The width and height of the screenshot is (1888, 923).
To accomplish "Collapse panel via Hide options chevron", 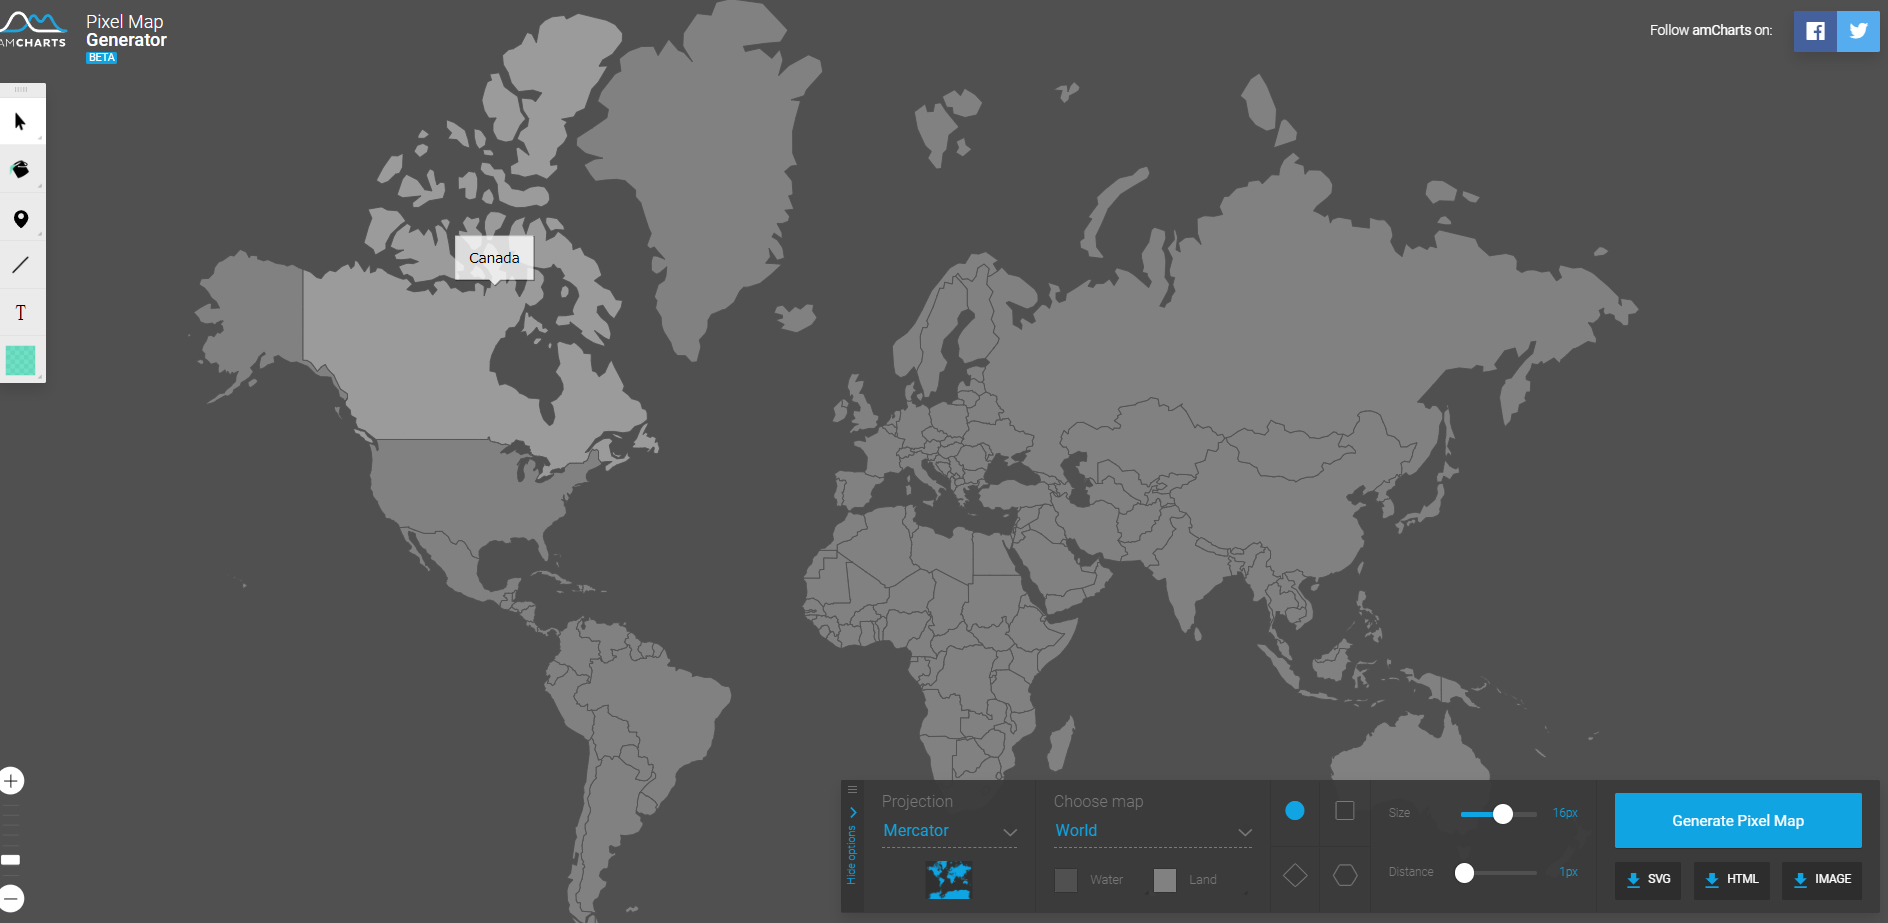I will (x=852, y=812).
